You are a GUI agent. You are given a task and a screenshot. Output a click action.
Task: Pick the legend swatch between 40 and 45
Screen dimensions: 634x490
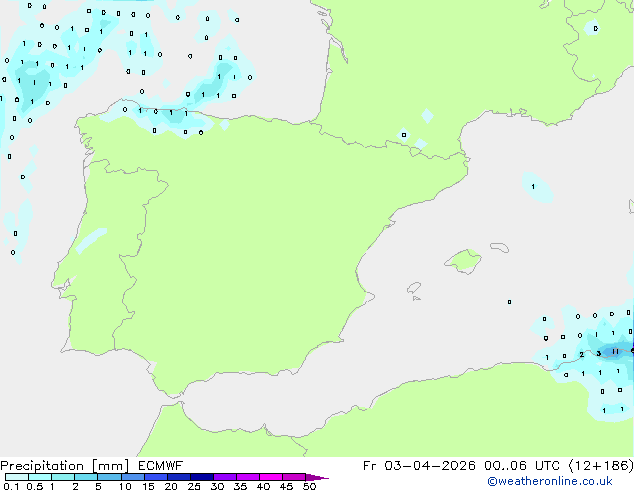point(271,477)
